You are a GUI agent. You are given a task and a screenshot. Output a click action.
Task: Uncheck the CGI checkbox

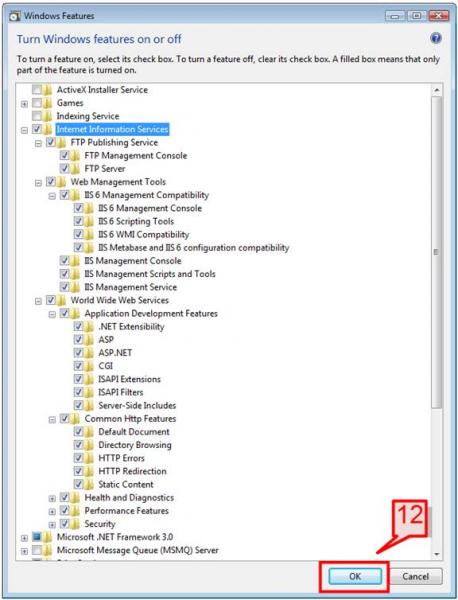[x=78, y=366]
